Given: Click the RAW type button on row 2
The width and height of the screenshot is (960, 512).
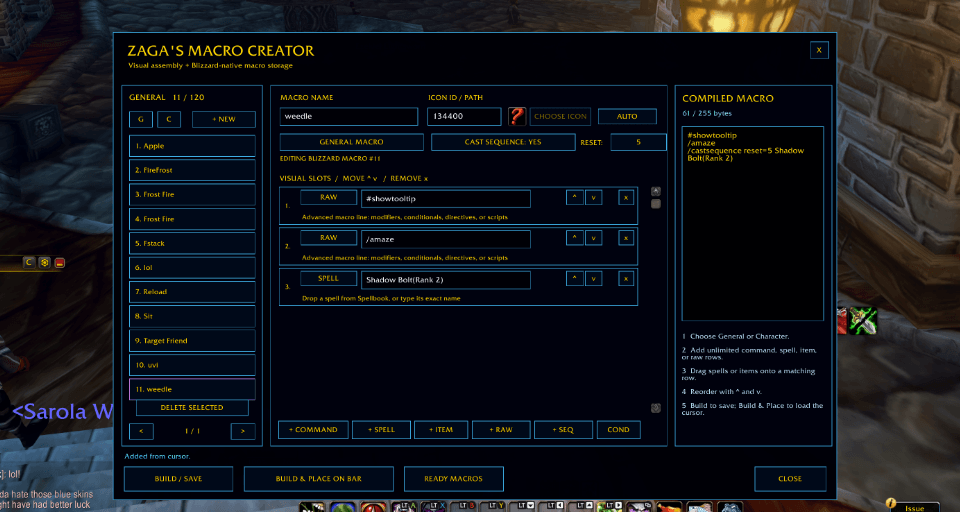Looking at the screenshot, I should click(x=328, y=238).
